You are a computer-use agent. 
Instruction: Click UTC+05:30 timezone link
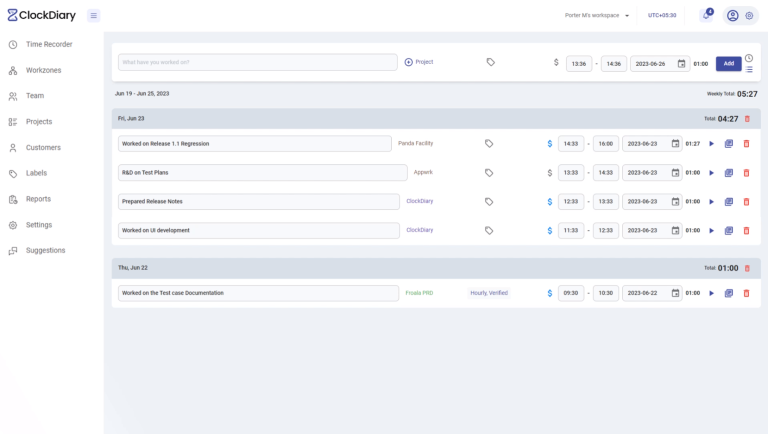tap(662, 16)
